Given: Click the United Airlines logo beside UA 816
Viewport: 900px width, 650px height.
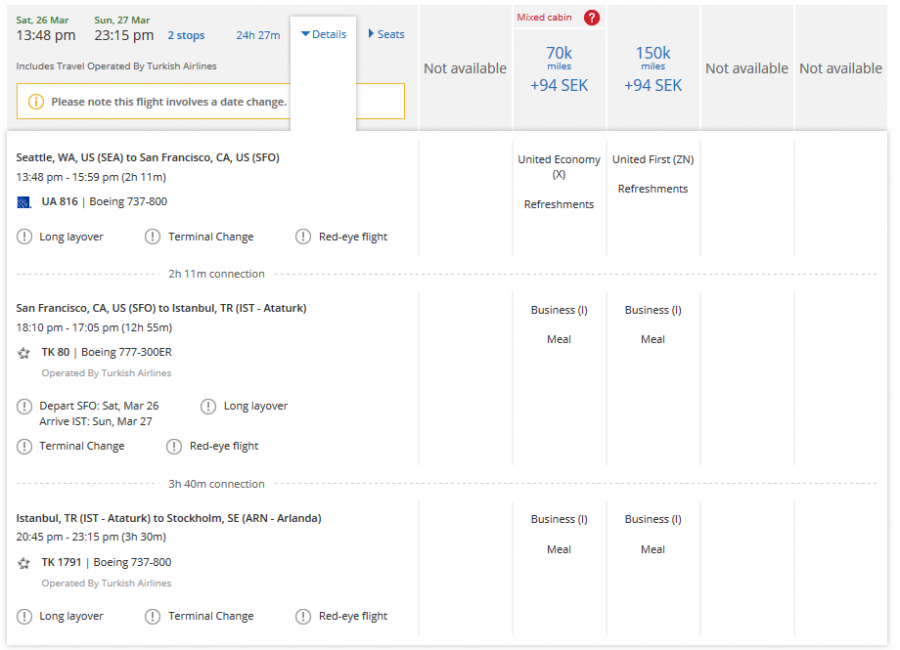Looking at the screenshot, I should 24,202.
